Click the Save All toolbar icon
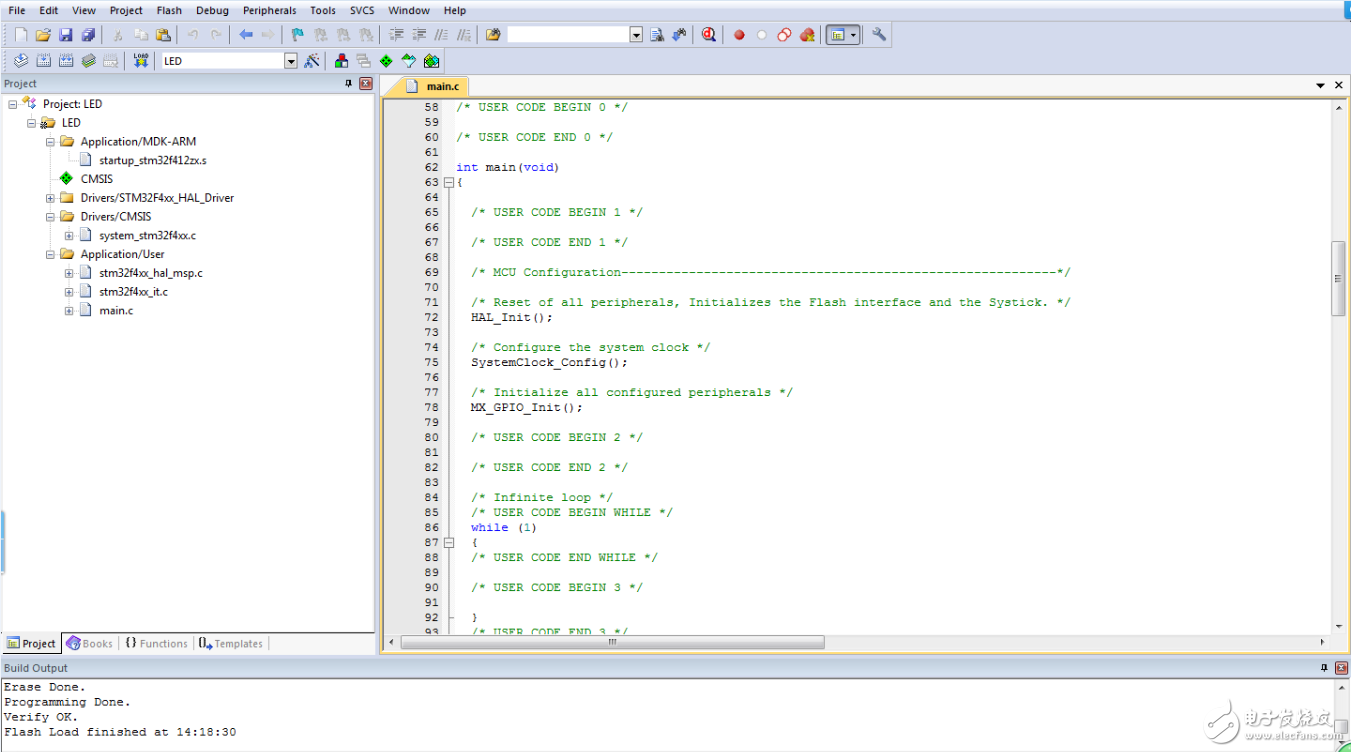 [88, 35]
